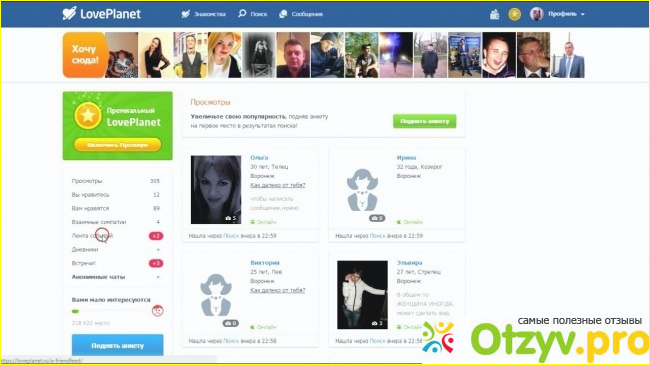Click the green Поднять анкету button
The width and height of the screenshot is (650, 365).
[424, 121]
